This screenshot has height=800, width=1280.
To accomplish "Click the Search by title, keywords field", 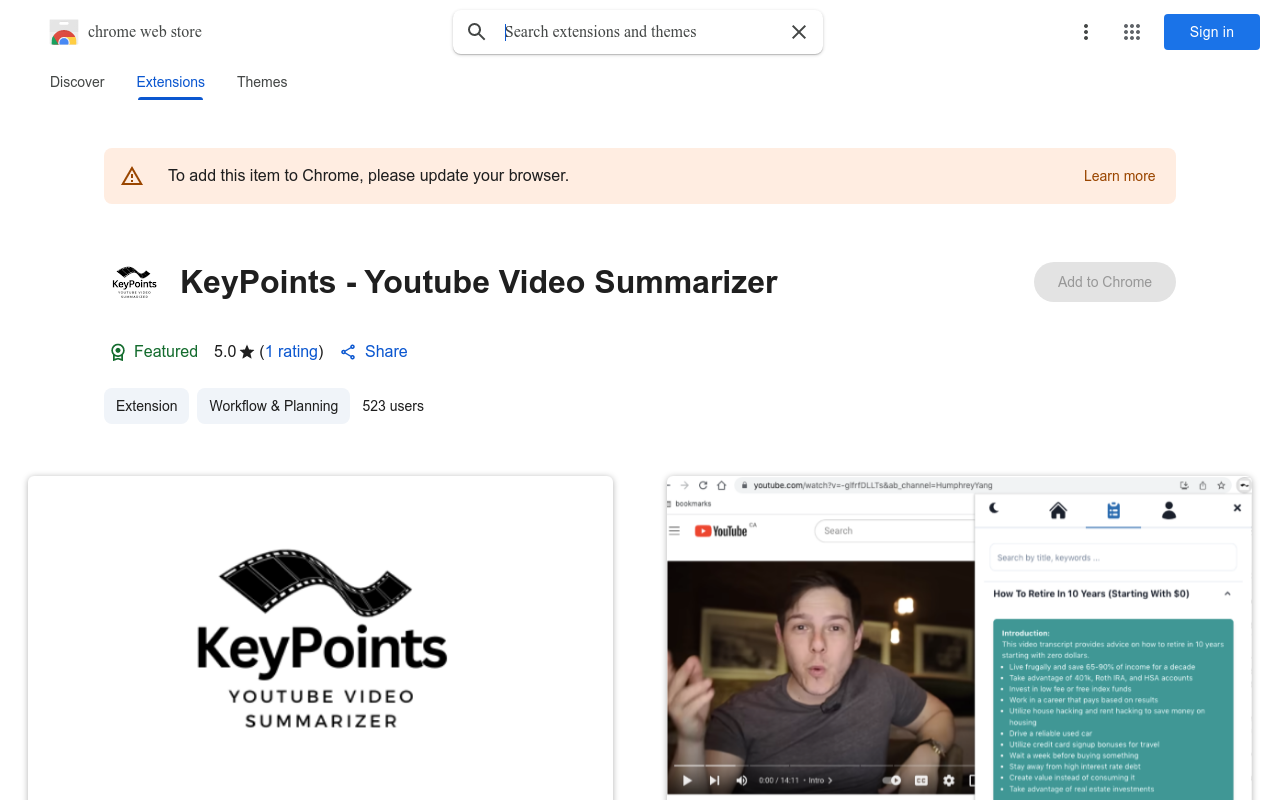I will (1113, 557).
